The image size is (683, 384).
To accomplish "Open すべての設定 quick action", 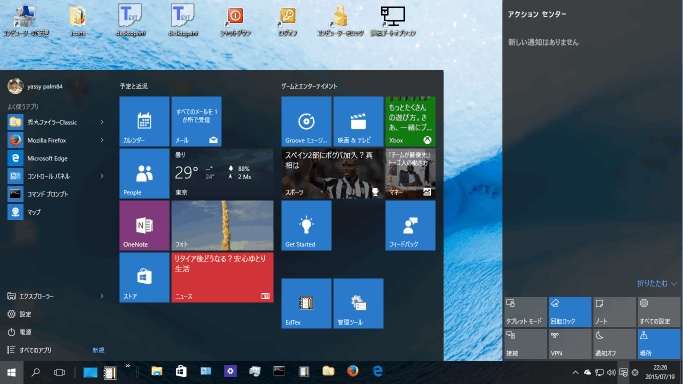I will pos(659,312).
